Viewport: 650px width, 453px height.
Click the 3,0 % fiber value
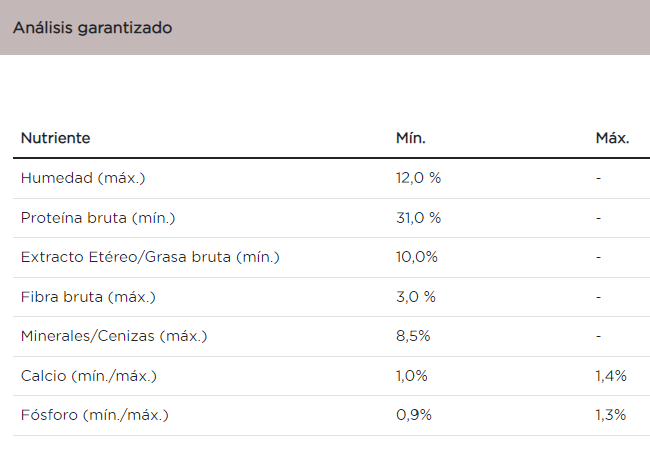pyautogui.click(x=416, y=297)
